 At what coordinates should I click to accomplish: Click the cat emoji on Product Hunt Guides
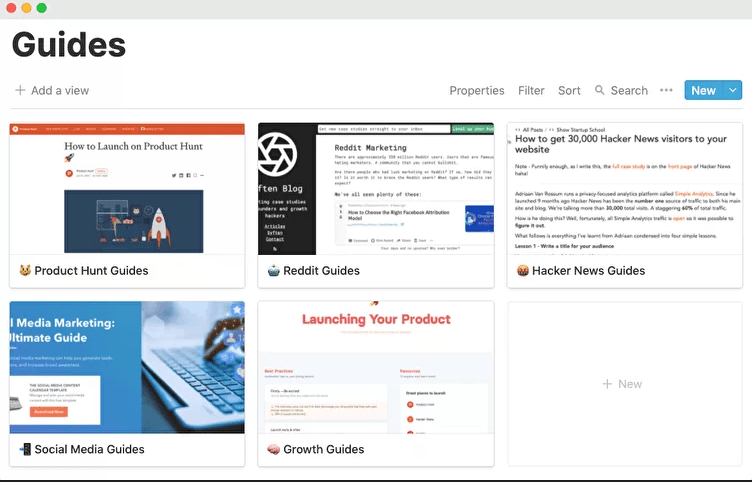(25, 270)
